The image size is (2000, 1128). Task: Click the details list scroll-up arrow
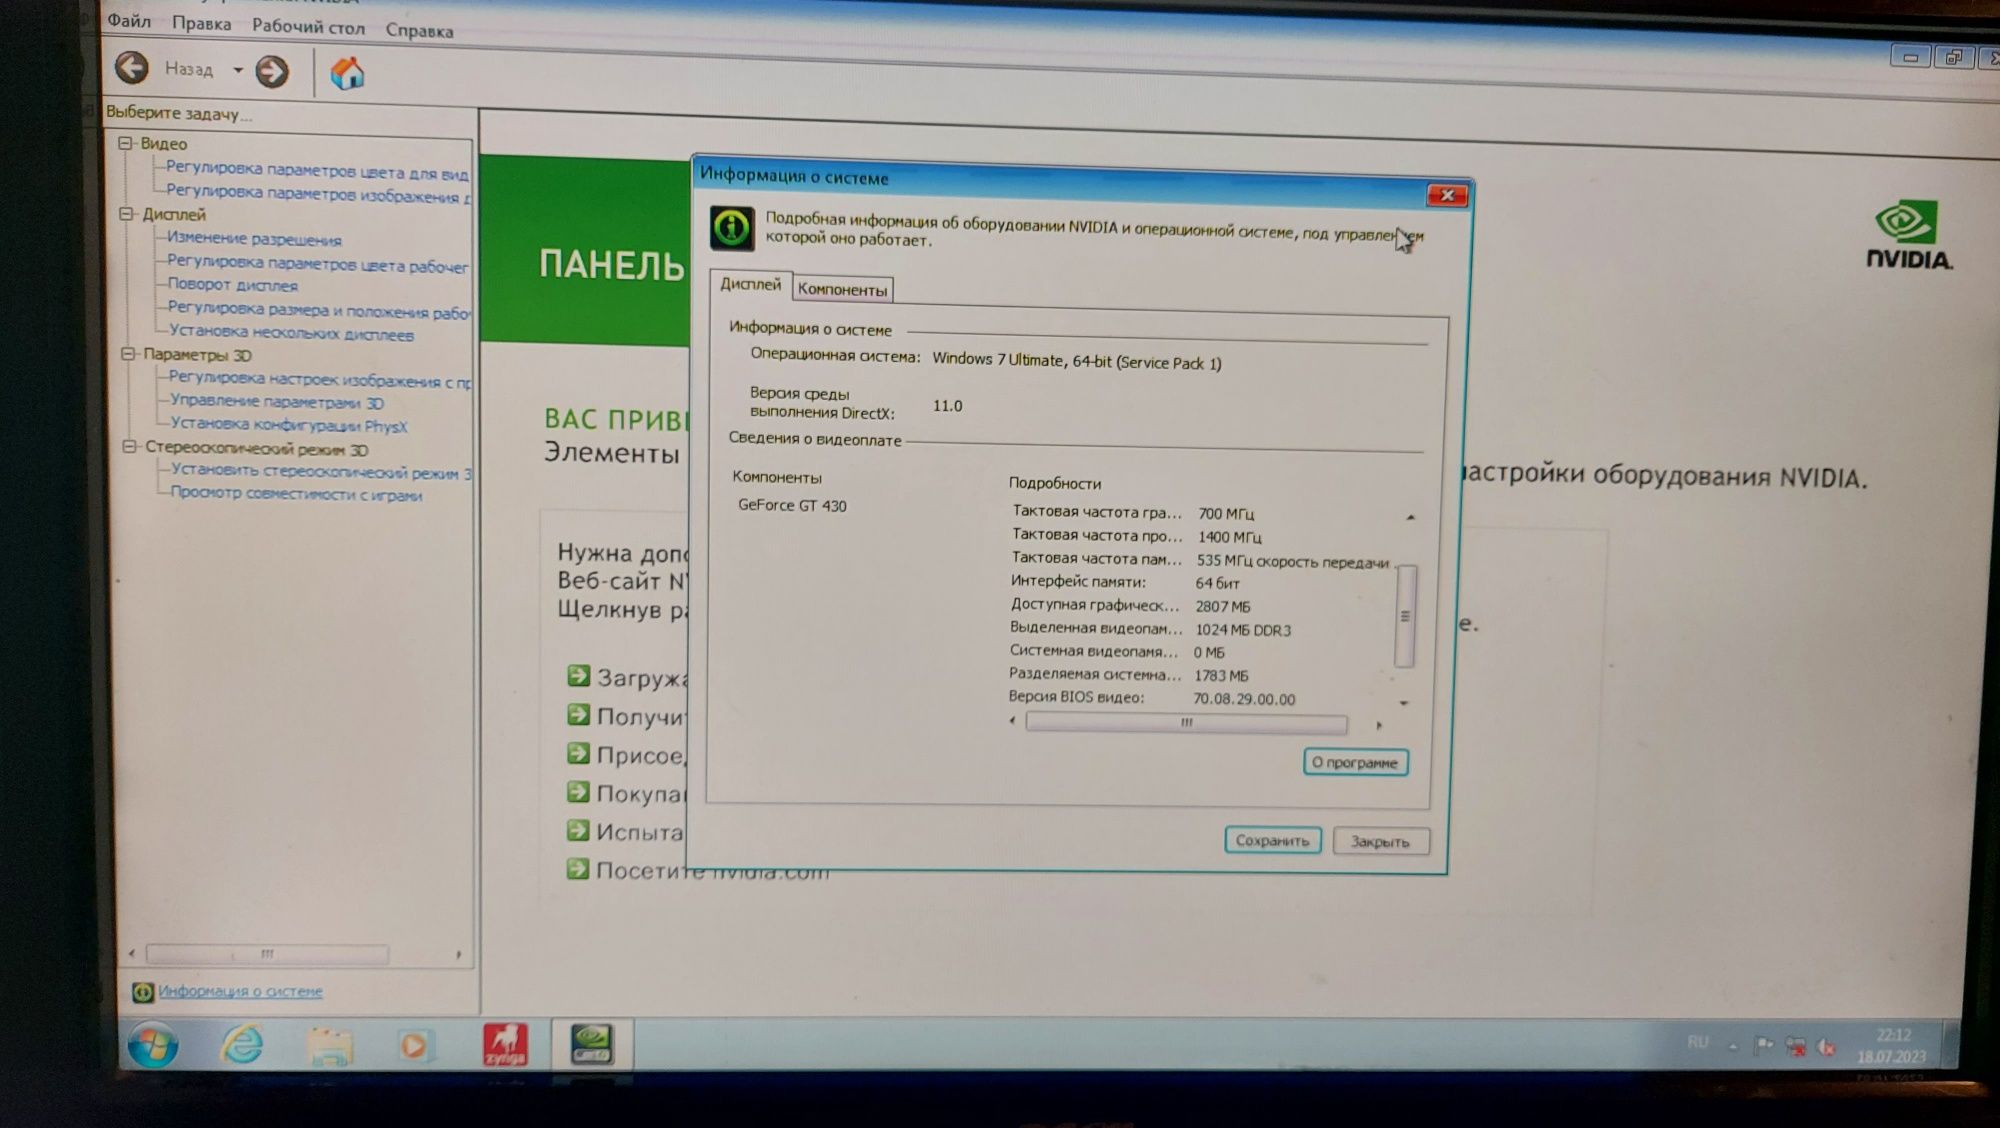click(1410, 517)
